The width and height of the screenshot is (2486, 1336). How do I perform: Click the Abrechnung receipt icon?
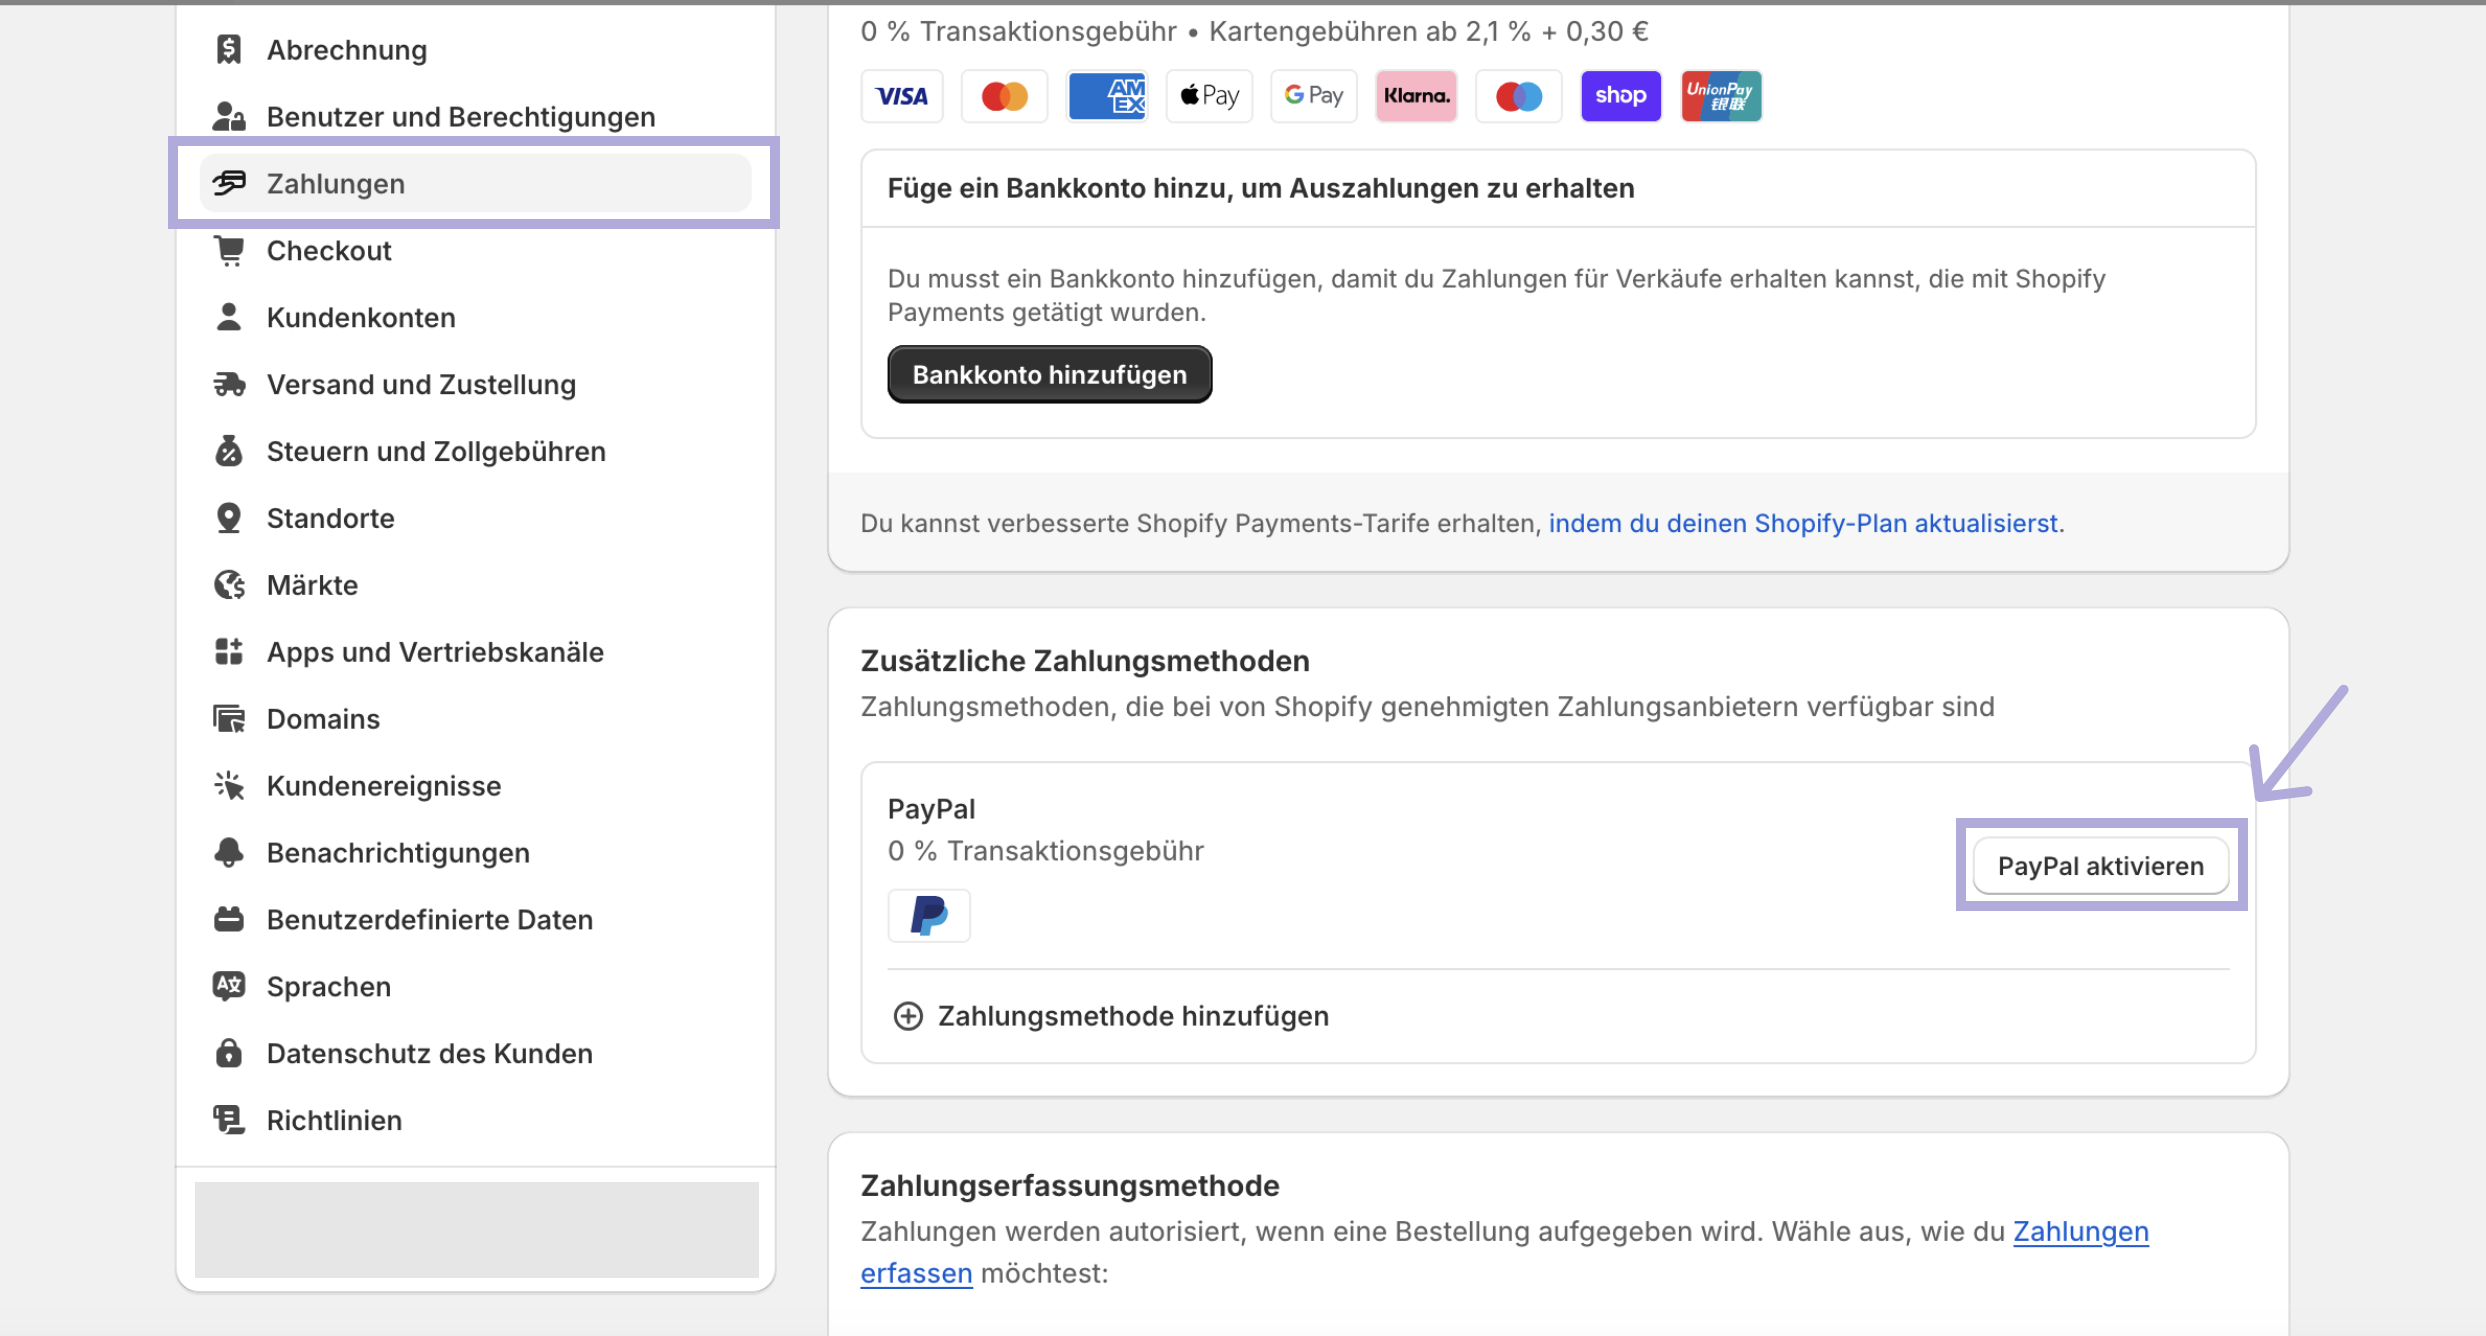(x=229, y=49)
